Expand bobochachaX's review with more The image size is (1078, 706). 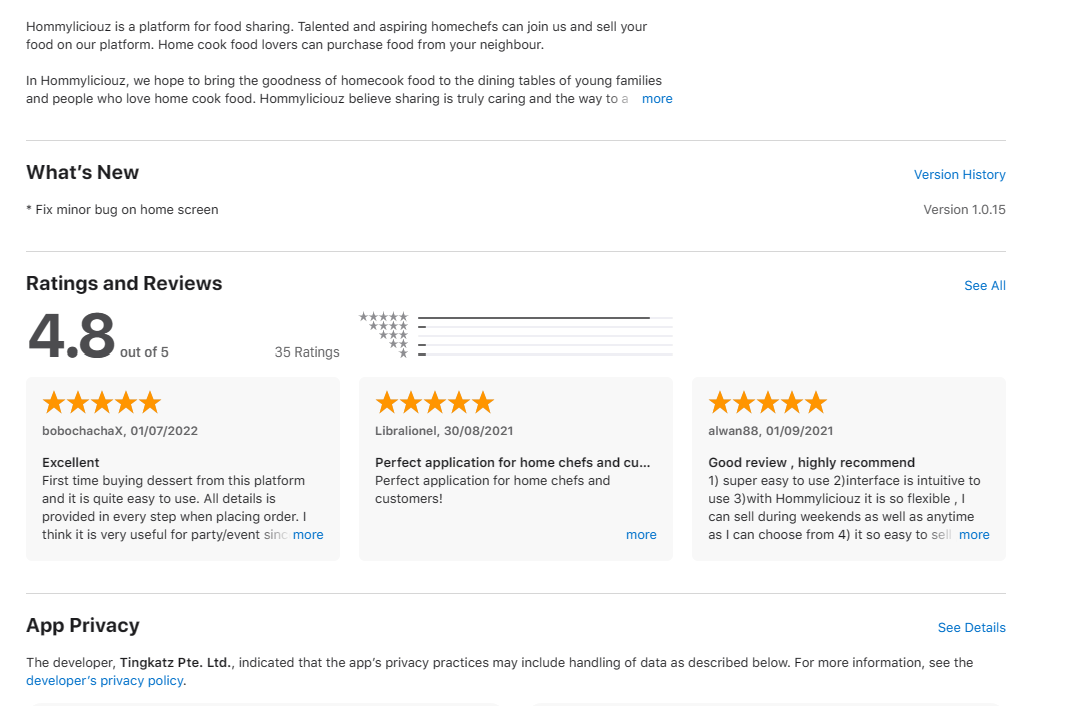point(308,535)
